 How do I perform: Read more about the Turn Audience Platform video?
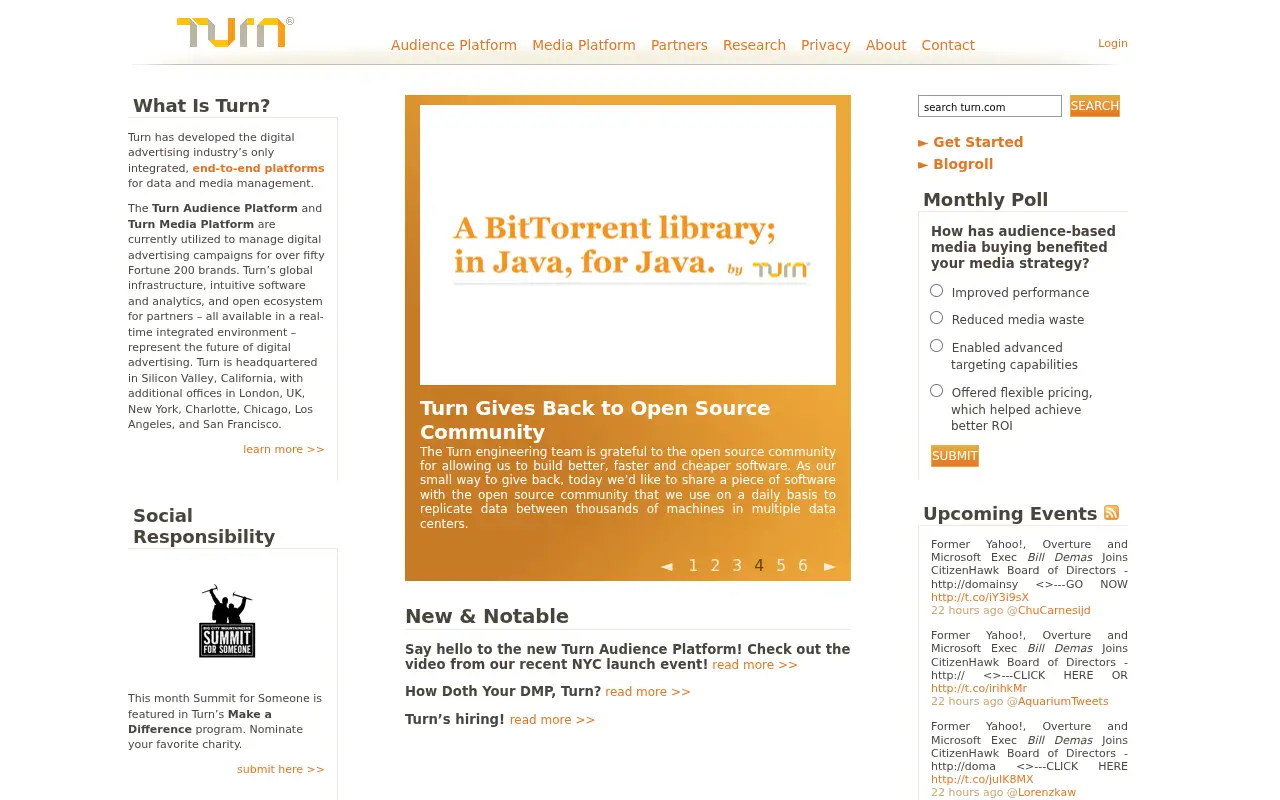coord(755,665)
